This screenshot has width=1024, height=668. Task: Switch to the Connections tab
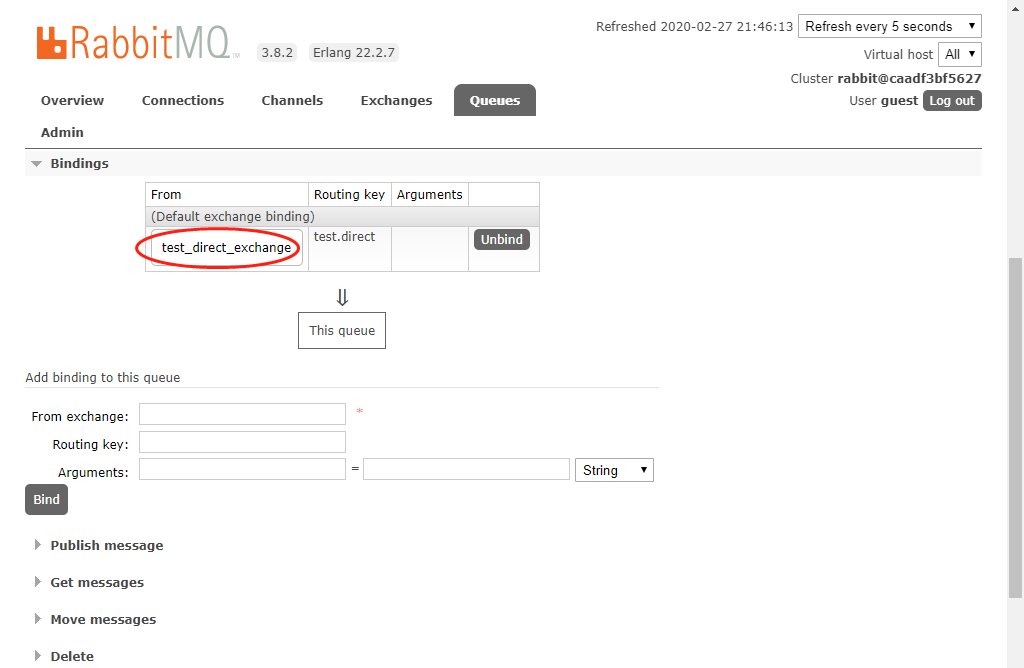click(183, 101)
